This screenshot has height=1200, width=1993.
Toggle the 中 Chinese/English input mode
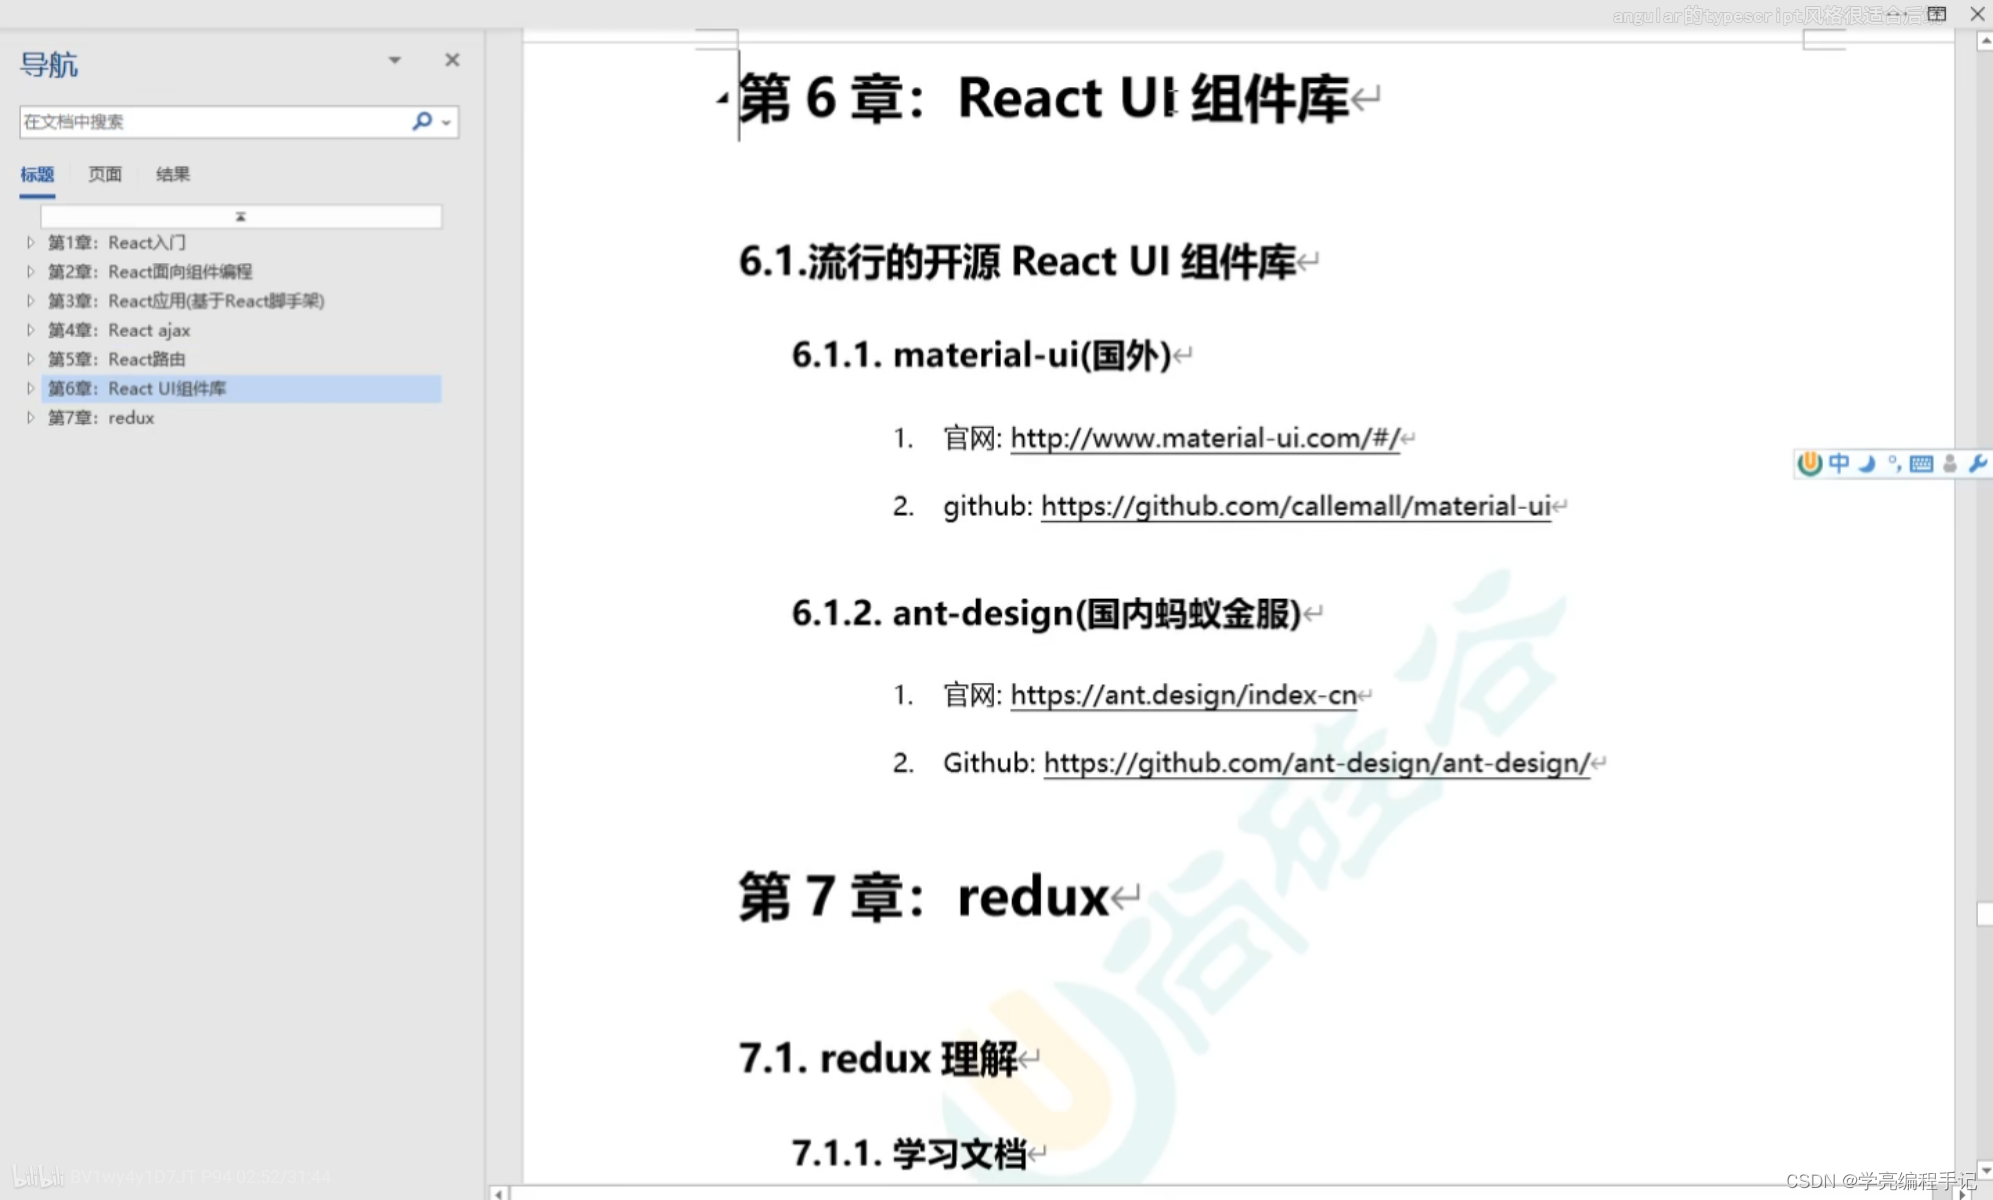click(x=1839, y=463)
